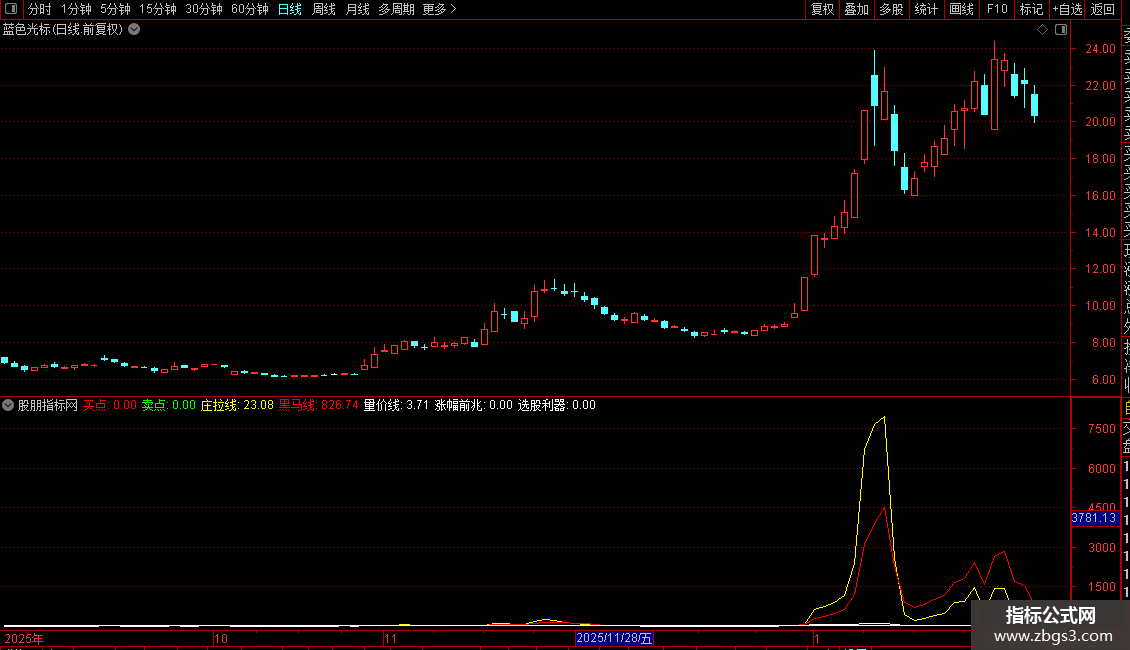Click the 蓝色光标(日线.前复权) chart title
This screenshot has width=1130, height=650.
coord(63,30)
